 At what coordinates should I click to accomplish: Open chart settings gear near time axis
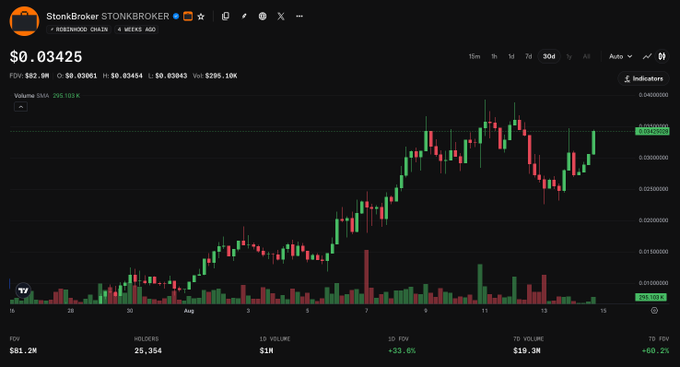[x=654, y=311]
